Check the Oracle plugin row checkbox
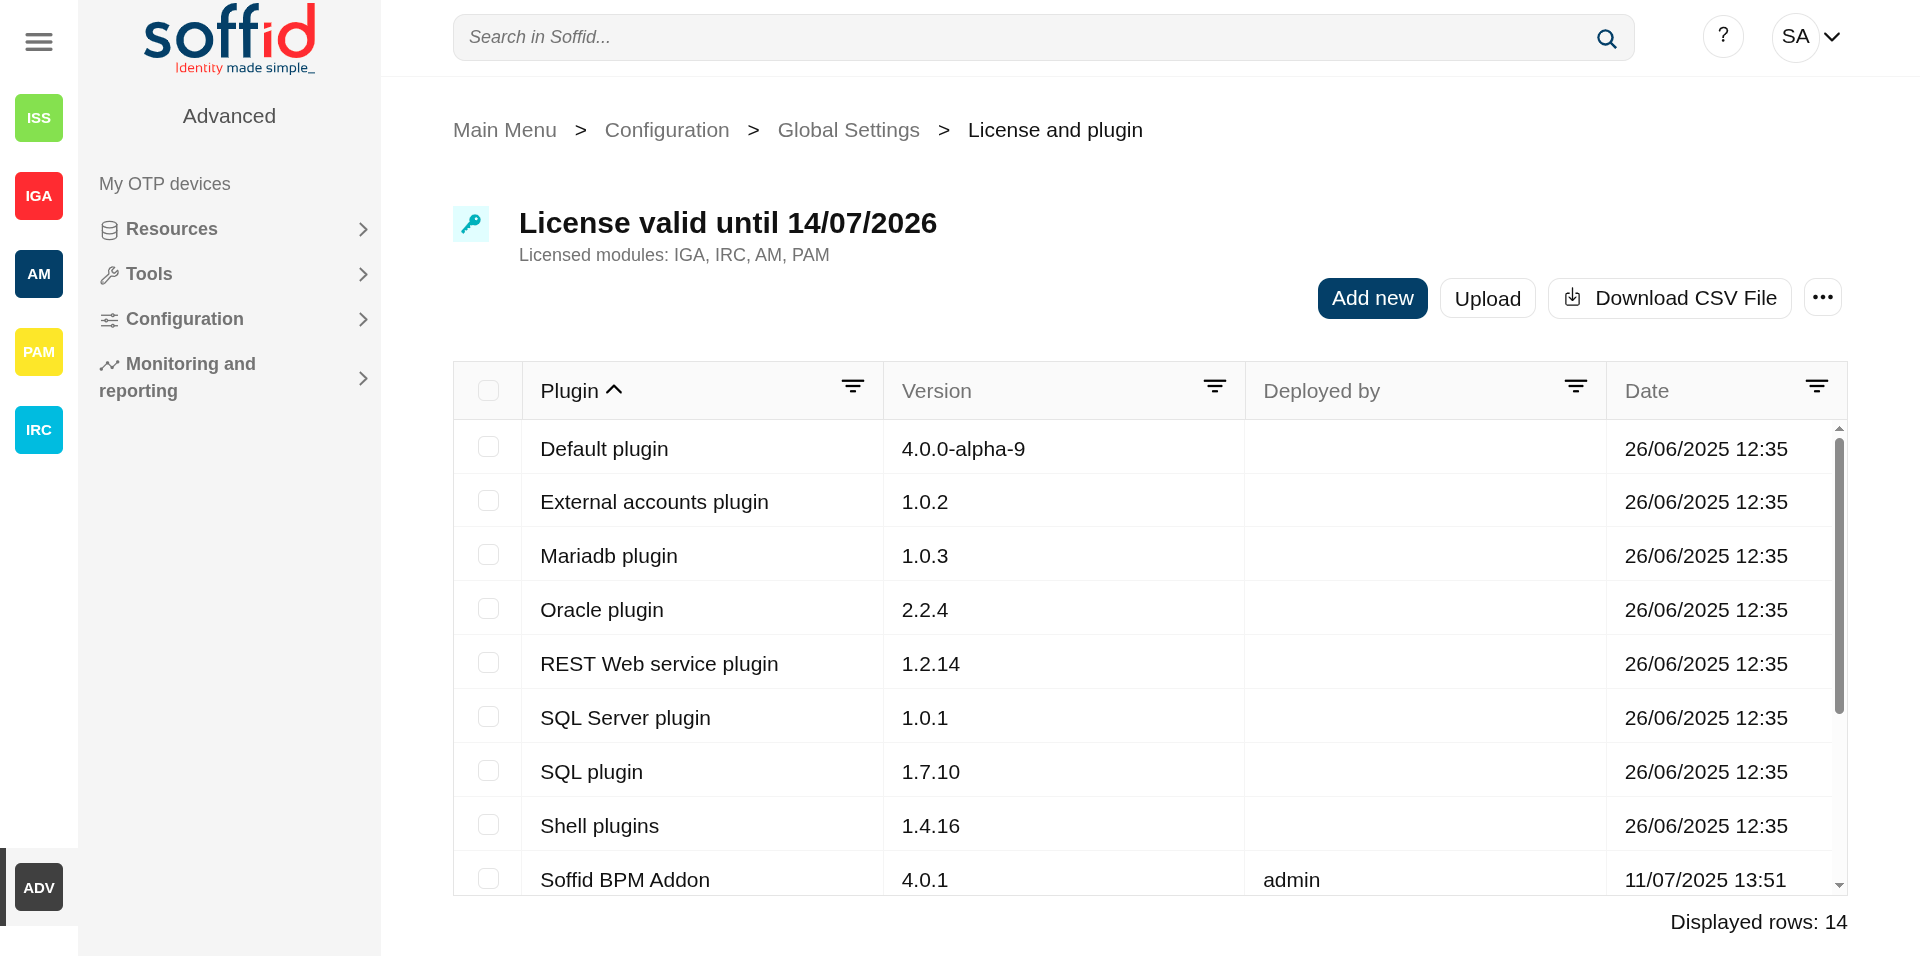 pos(488,608)
